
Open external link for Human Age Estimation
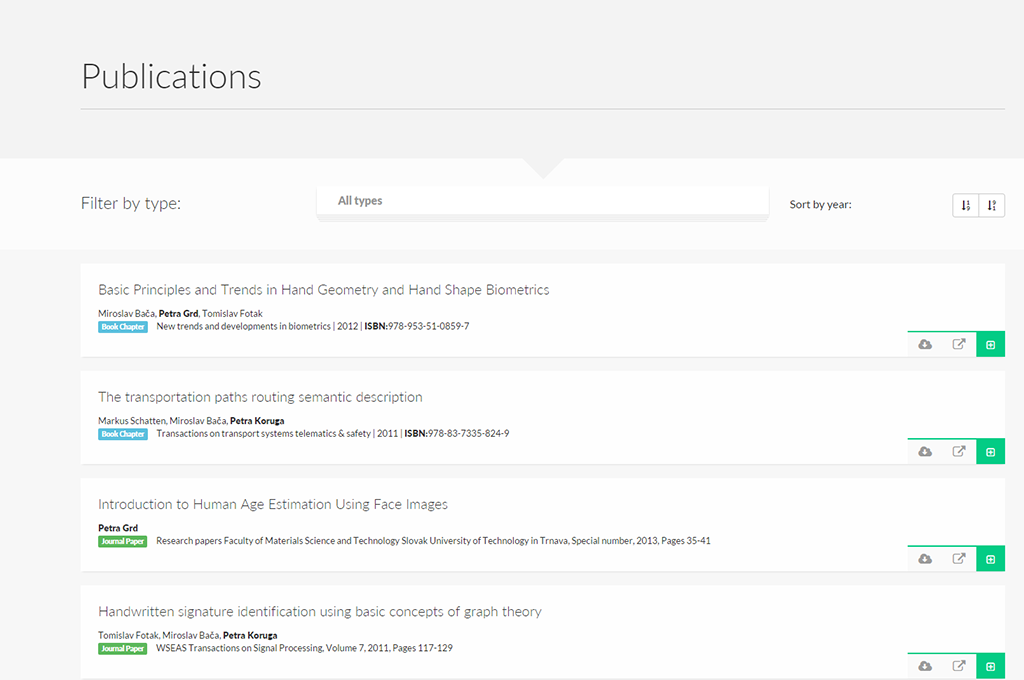[958, 559]
